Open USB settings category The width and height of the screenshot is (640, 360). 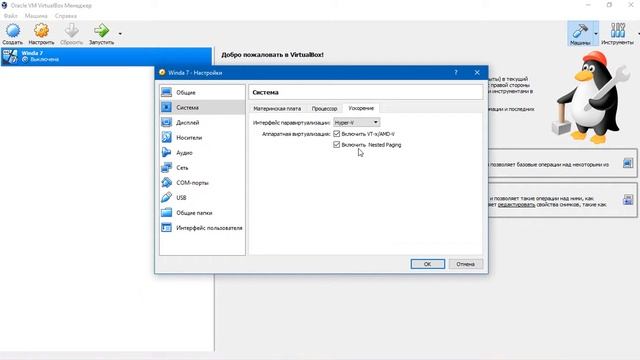[x=202, y=198]
